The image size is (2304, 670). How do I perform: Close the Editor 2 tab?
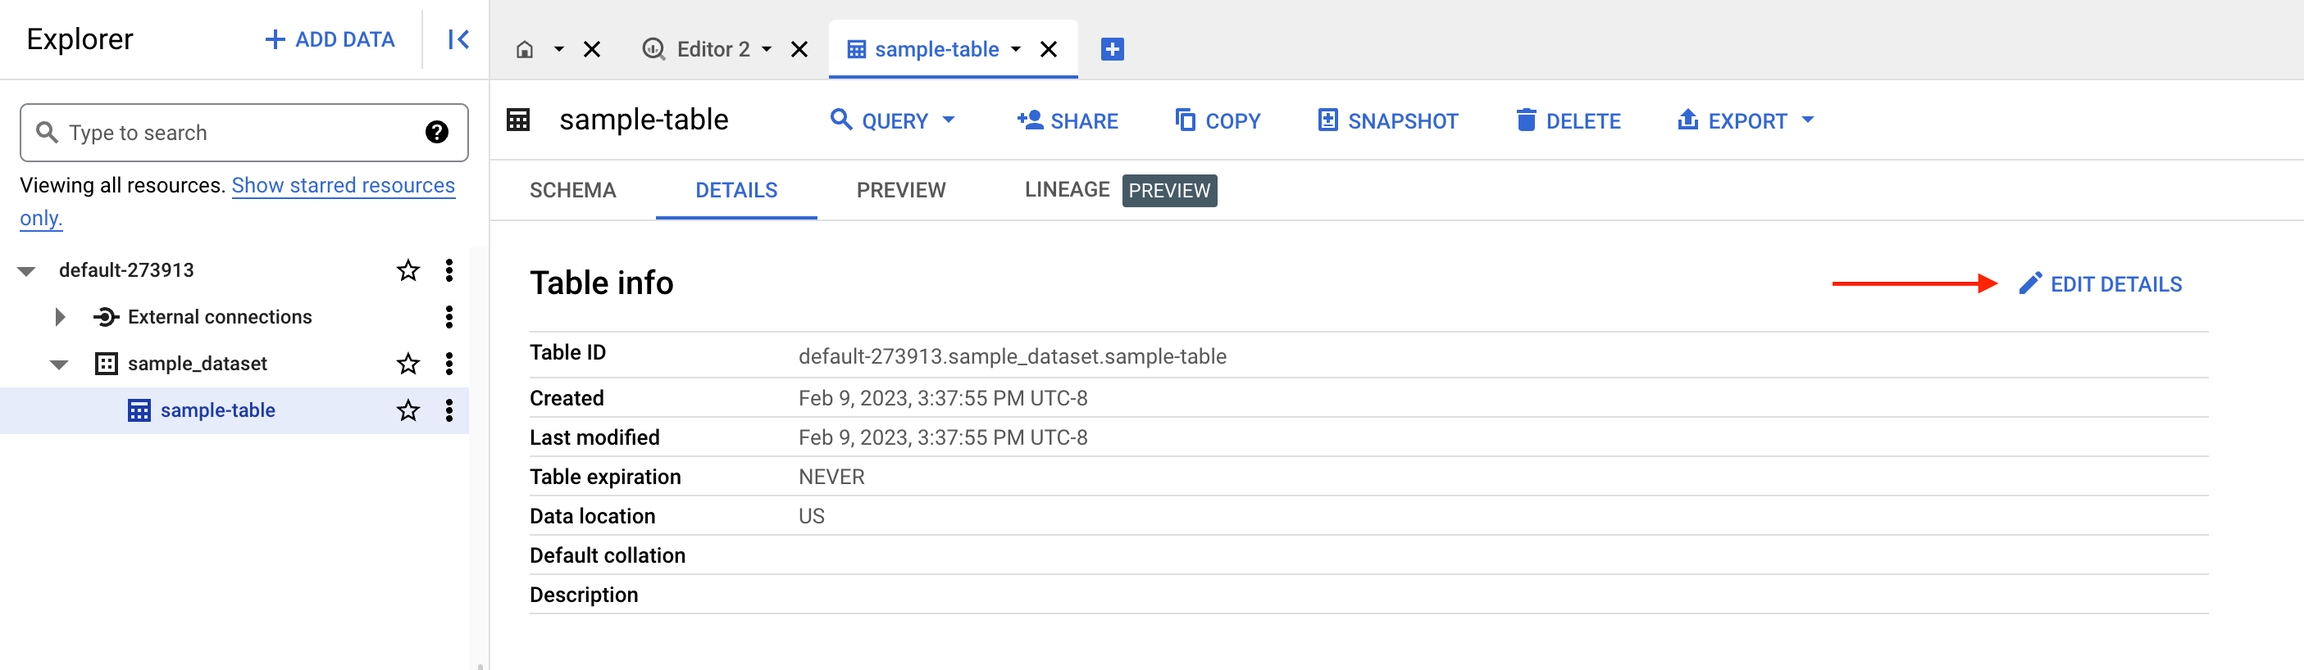[799, 49]
